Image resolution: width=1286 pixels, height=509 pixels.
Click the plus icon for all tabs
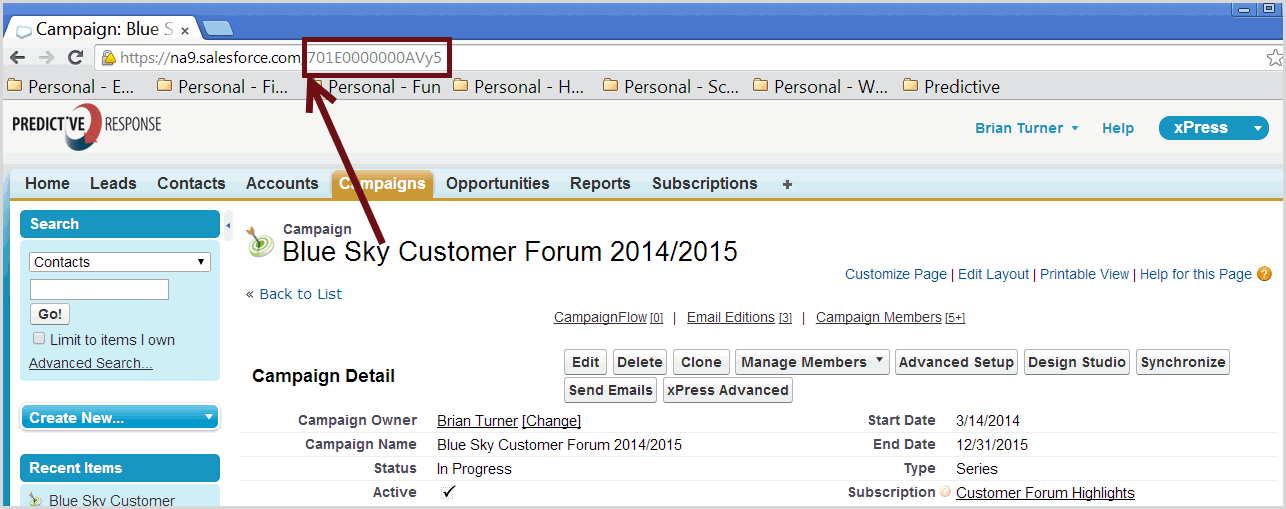point(787,184)
